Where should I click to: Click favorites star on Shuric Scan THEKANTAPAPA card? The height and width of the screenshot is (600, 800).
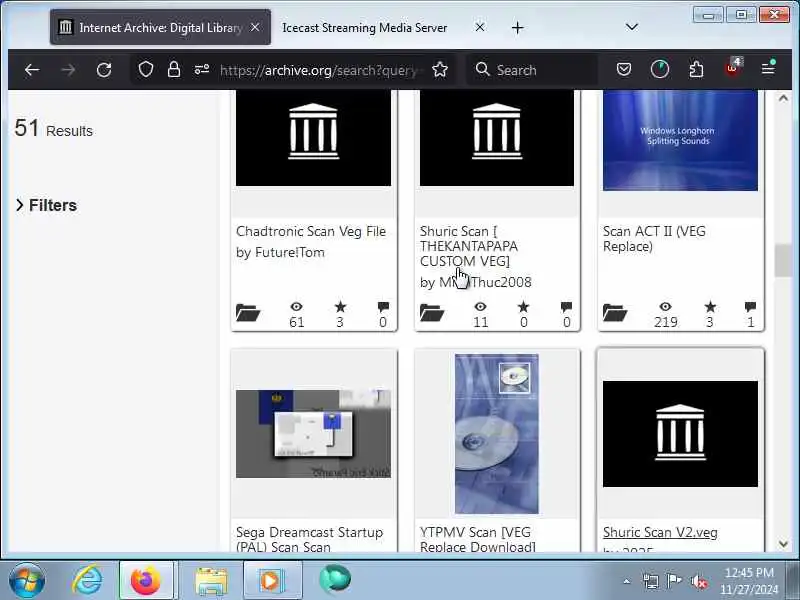pos(523,307)
